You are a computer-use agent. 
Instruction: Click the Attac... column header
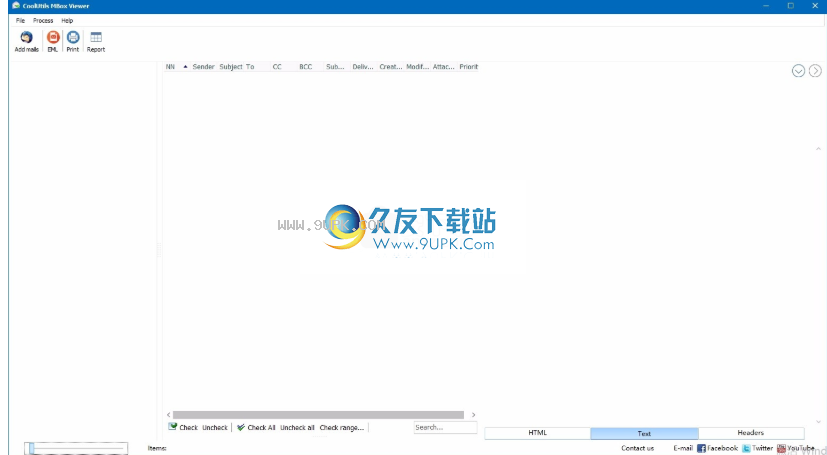(444, 67)
